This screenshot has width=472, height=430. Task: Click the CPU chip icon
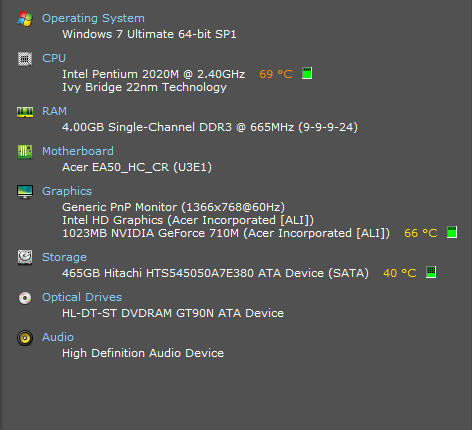(x=25, y=59)
